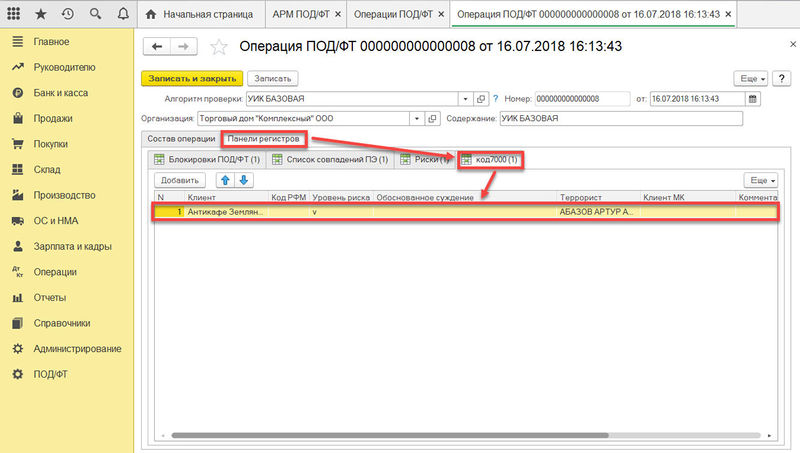Open calendar picker for date field

click(754, 99)
